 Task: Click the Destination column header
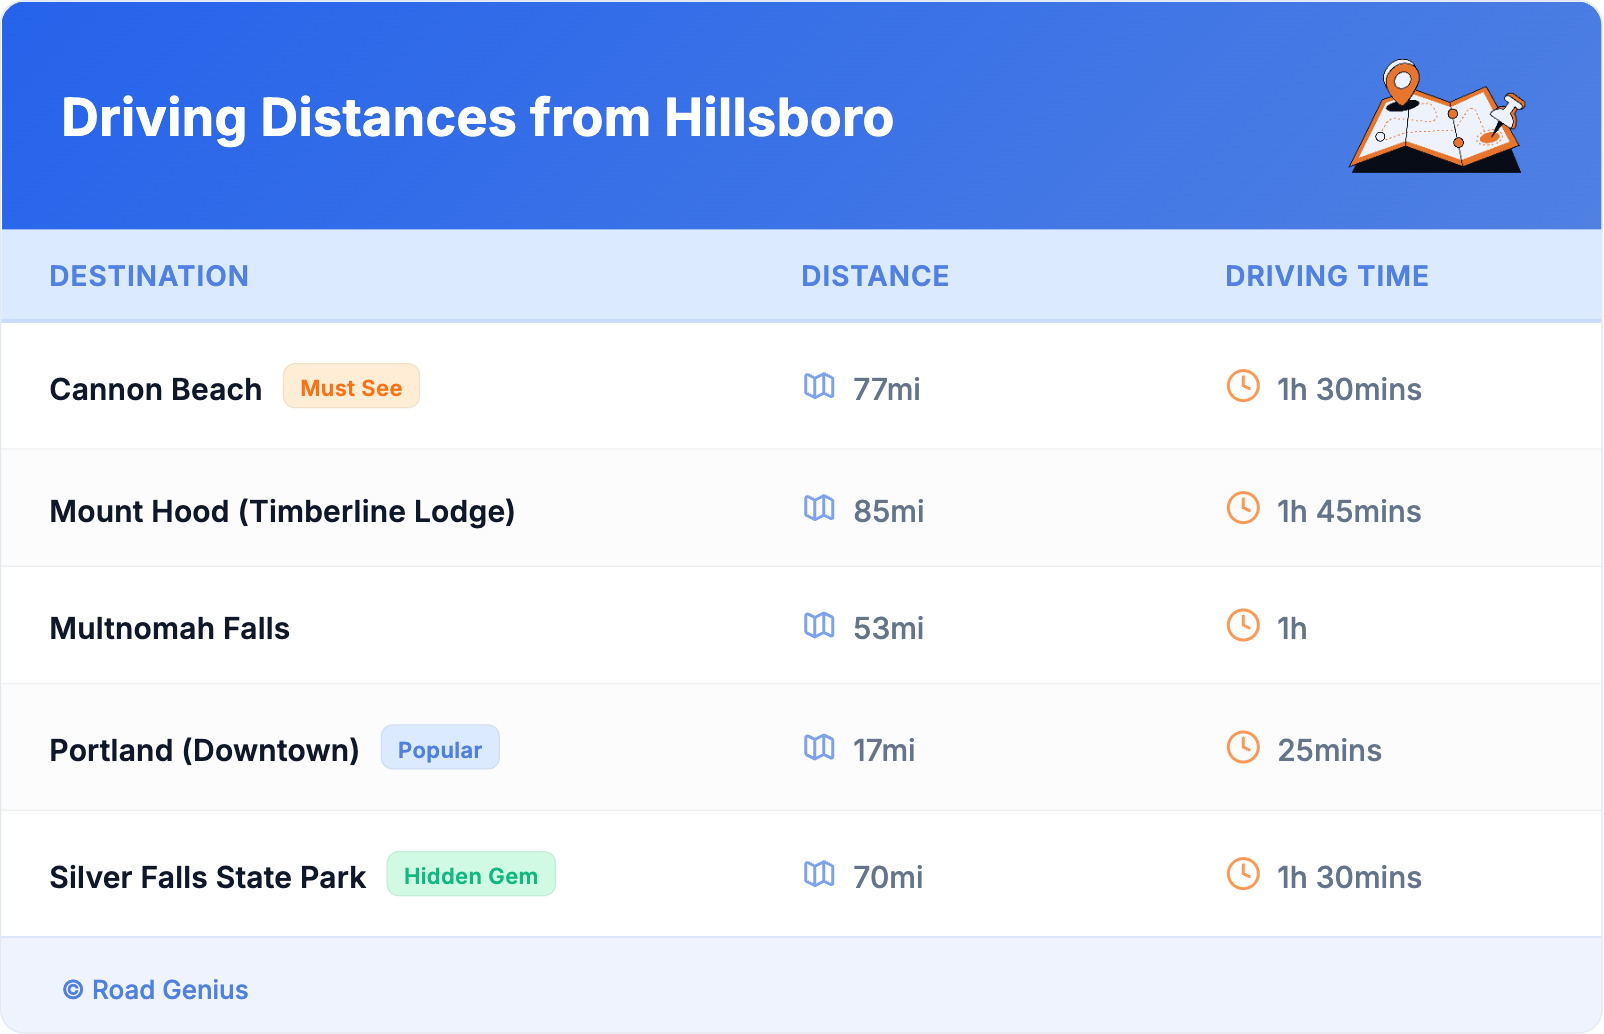click(149, 276)
